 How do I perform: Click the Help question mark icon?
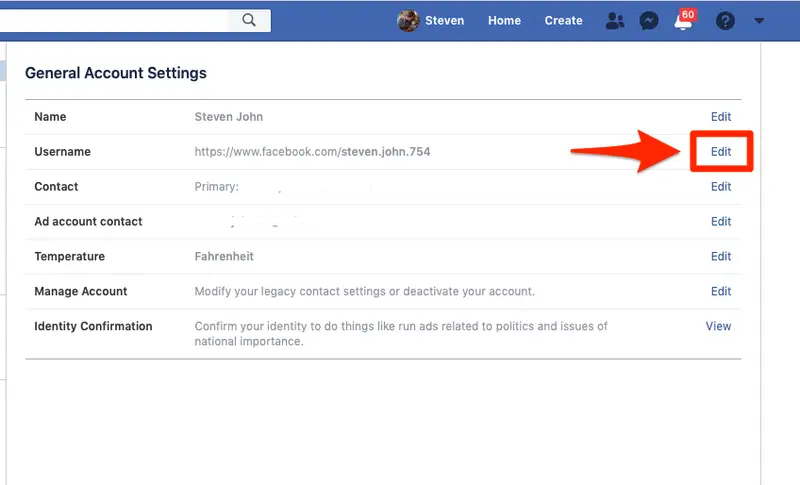tap(725, 21)
